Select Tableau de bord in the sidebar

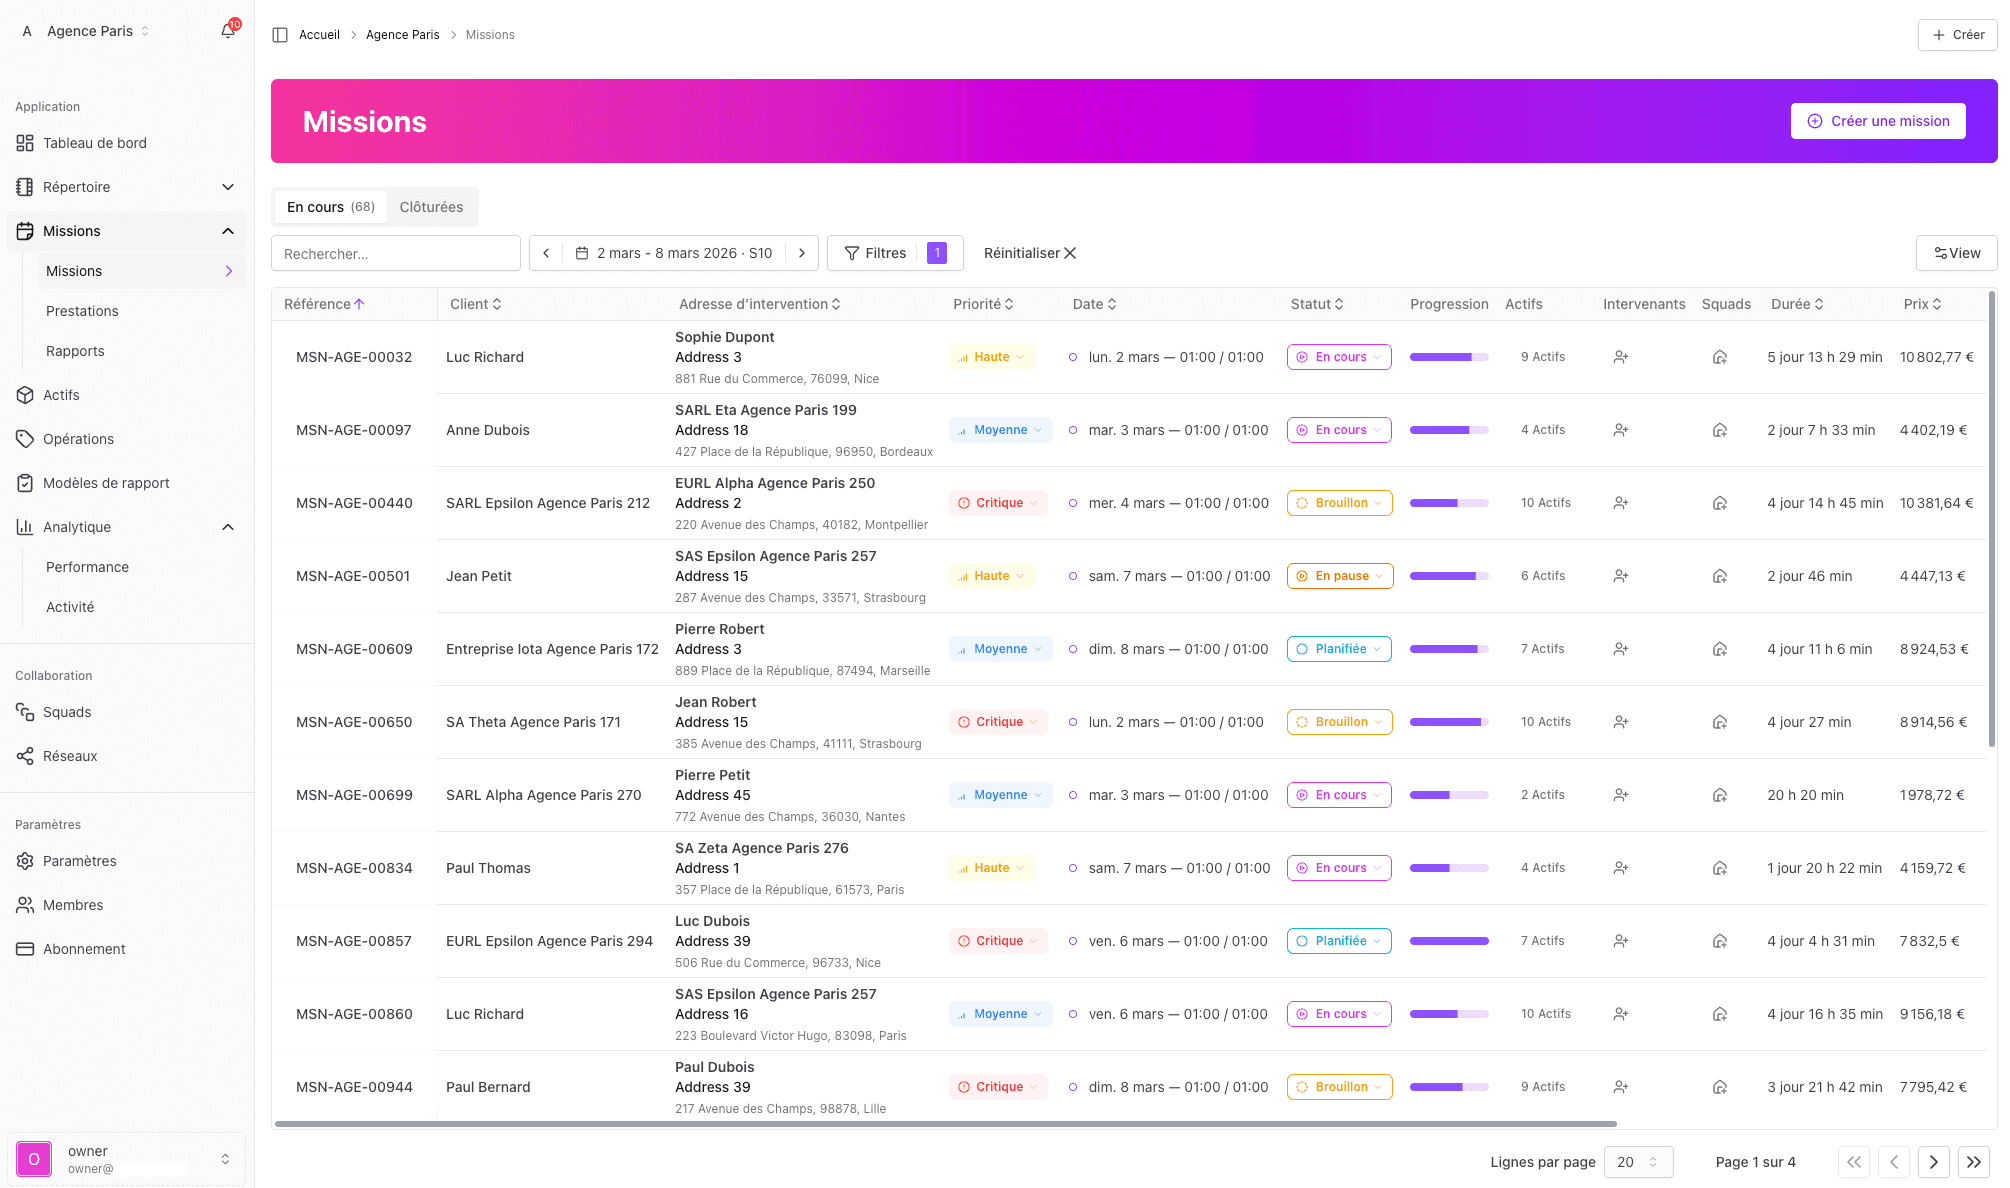[x=95, y=143]
